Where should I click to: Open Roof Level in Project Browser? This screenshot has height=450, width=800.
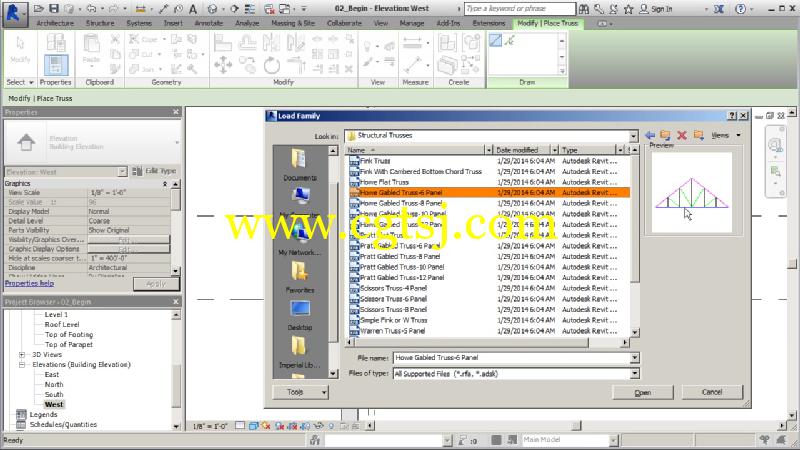62,324
